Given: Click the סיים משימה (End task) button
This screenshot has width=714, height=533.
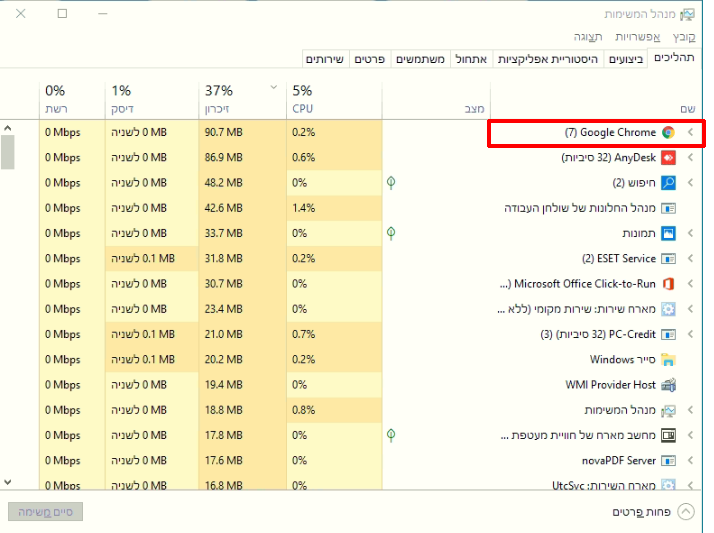Looking at the screenshot, I should coord(45,512).
